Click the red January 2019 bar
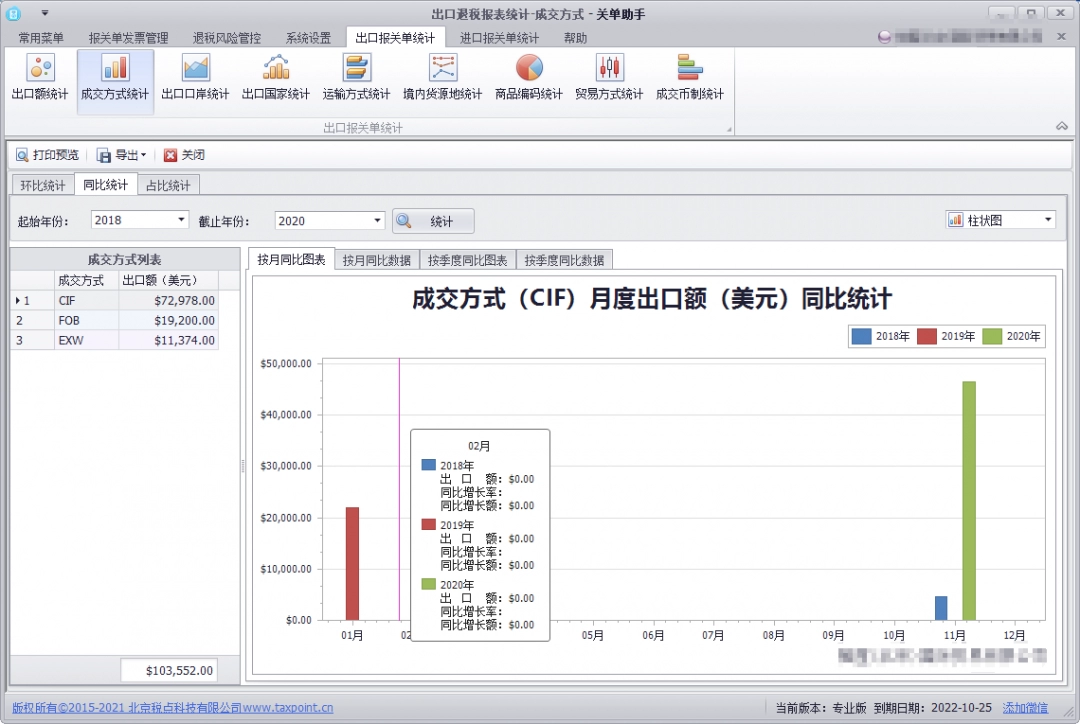Viewport: 1080px width, 724px height. point(352,563)
